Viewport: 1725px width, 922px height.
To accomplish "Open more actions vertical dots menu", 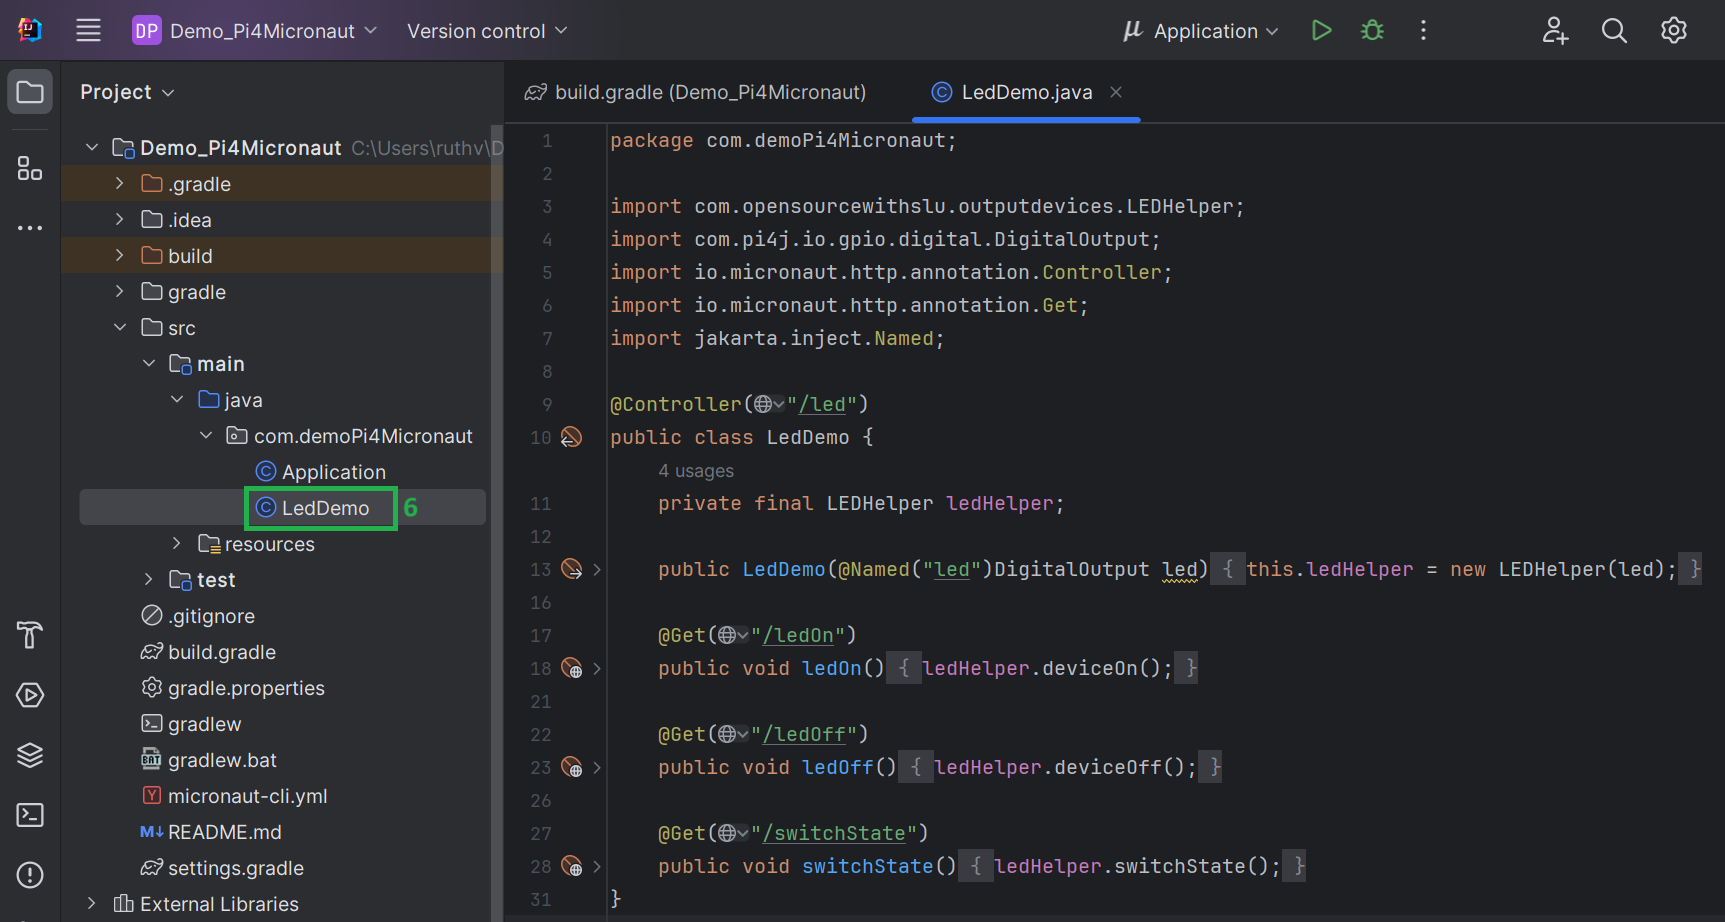I will click(1423, 31).
